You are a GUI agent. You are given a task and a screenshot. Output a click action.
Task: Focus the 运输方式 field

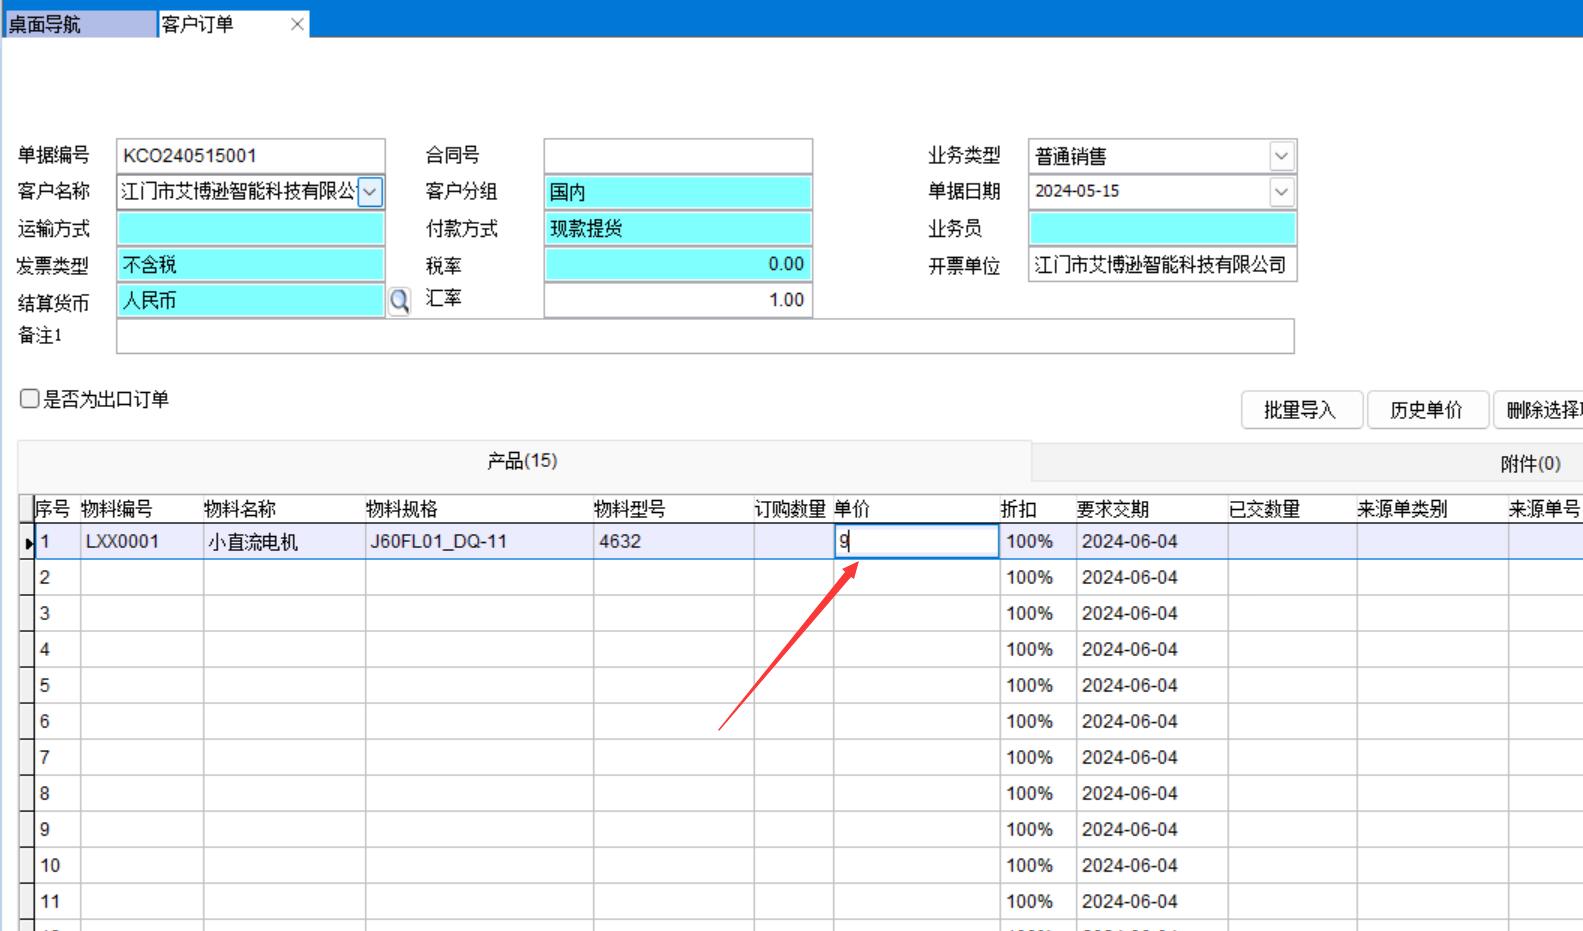coord(250,229)
